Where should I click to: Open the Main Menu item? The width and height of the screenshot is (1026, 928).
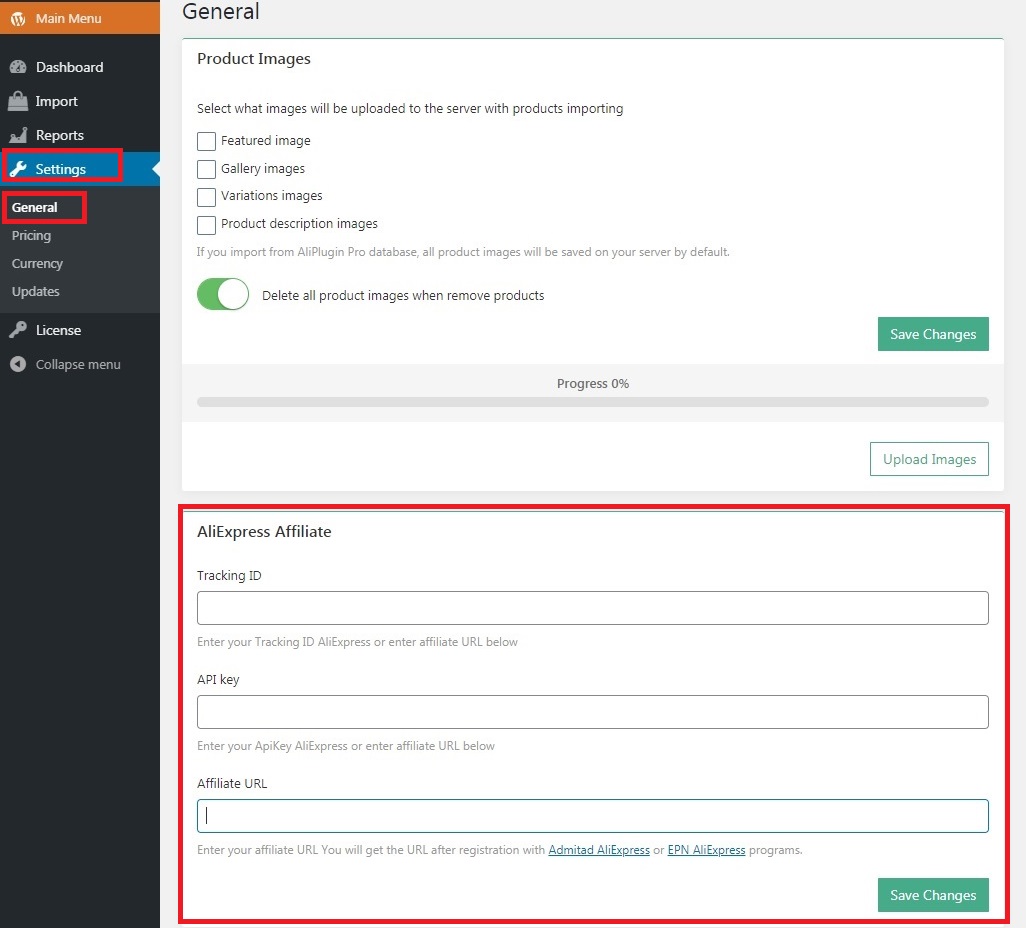(80, 18)
